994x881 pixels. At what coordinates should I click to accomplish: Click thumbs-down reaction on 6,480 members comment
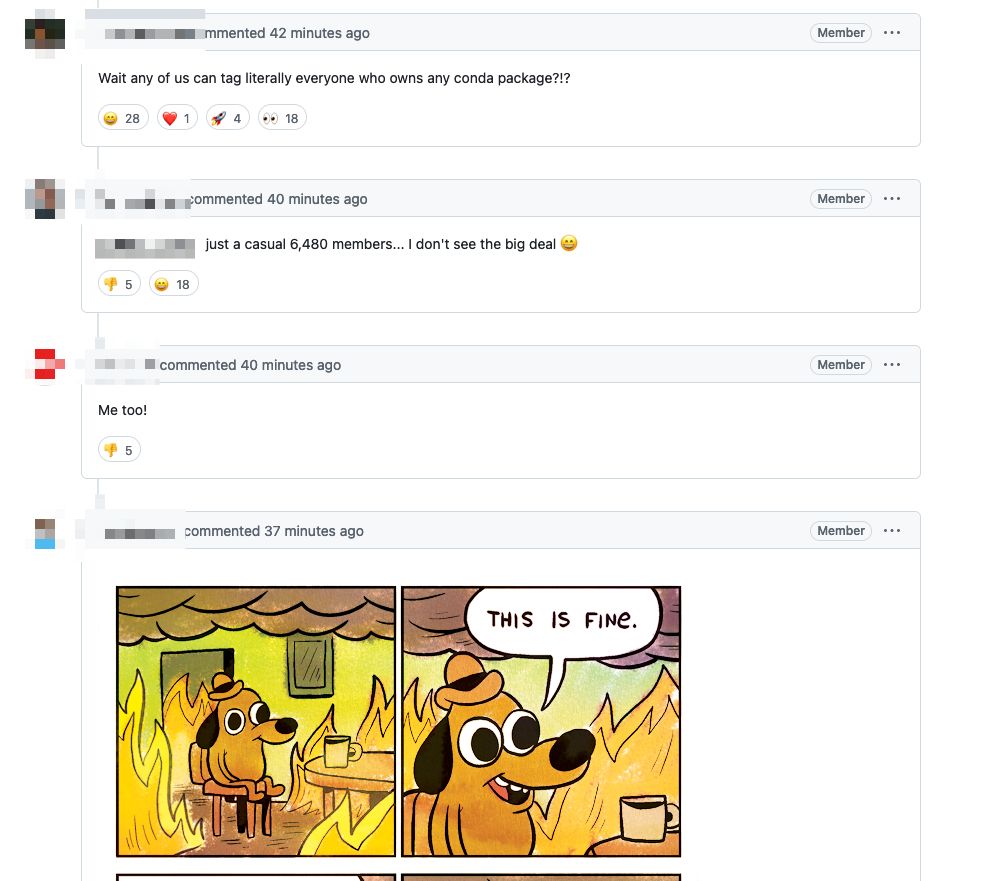[x=119, y=284]
